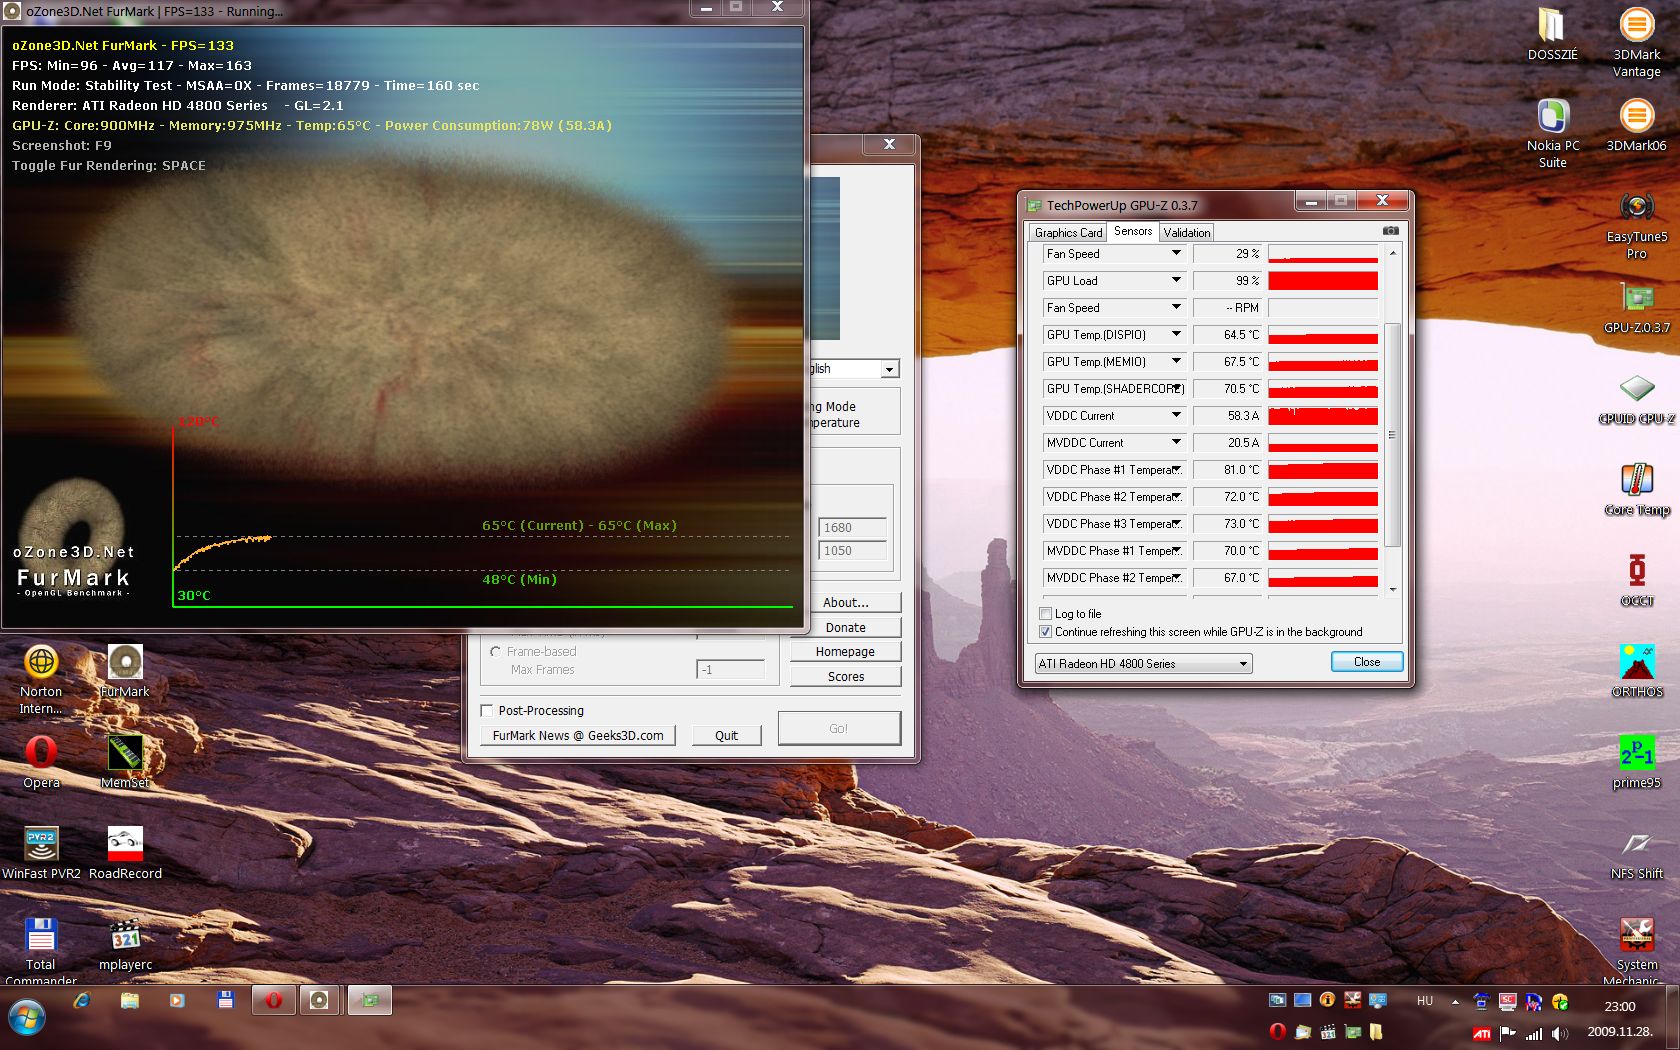
Task: Switch to Graphics Card tab
Action: (1068, 232)
